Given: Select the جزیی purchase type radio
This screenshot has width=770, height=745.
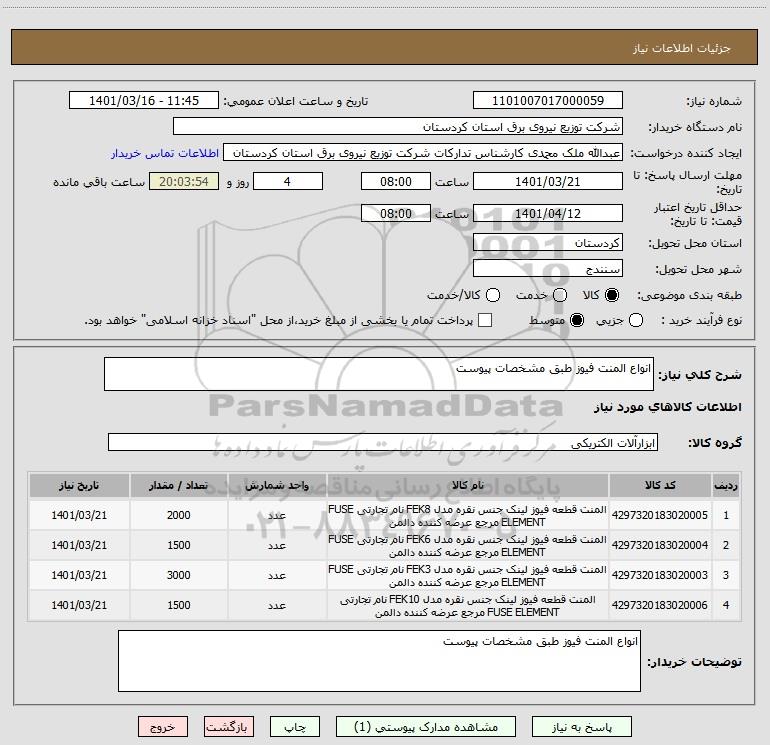Looking at the screenshot, I should [x=636, y=320].
